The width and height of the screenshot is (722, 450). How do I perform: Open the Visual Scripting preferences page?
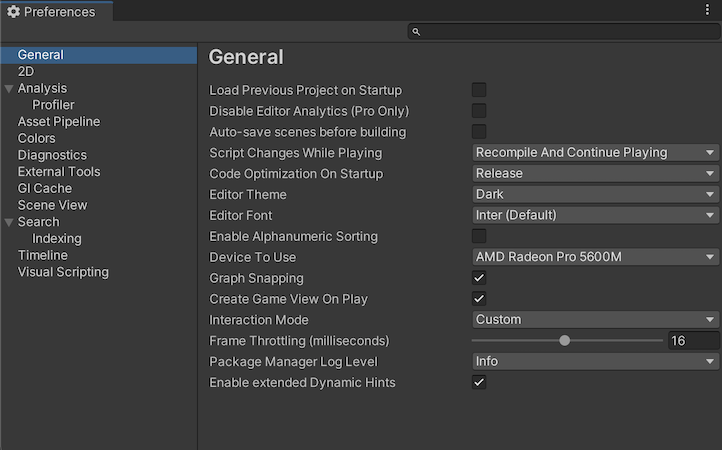tap(63, 272)
